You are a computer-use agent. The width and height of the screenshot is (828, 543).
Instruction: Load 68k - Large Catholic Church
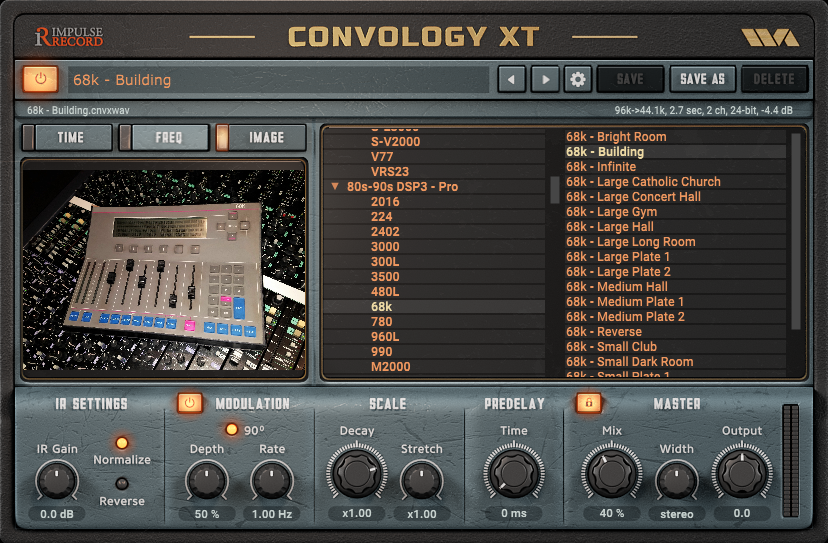click(675, 182)
